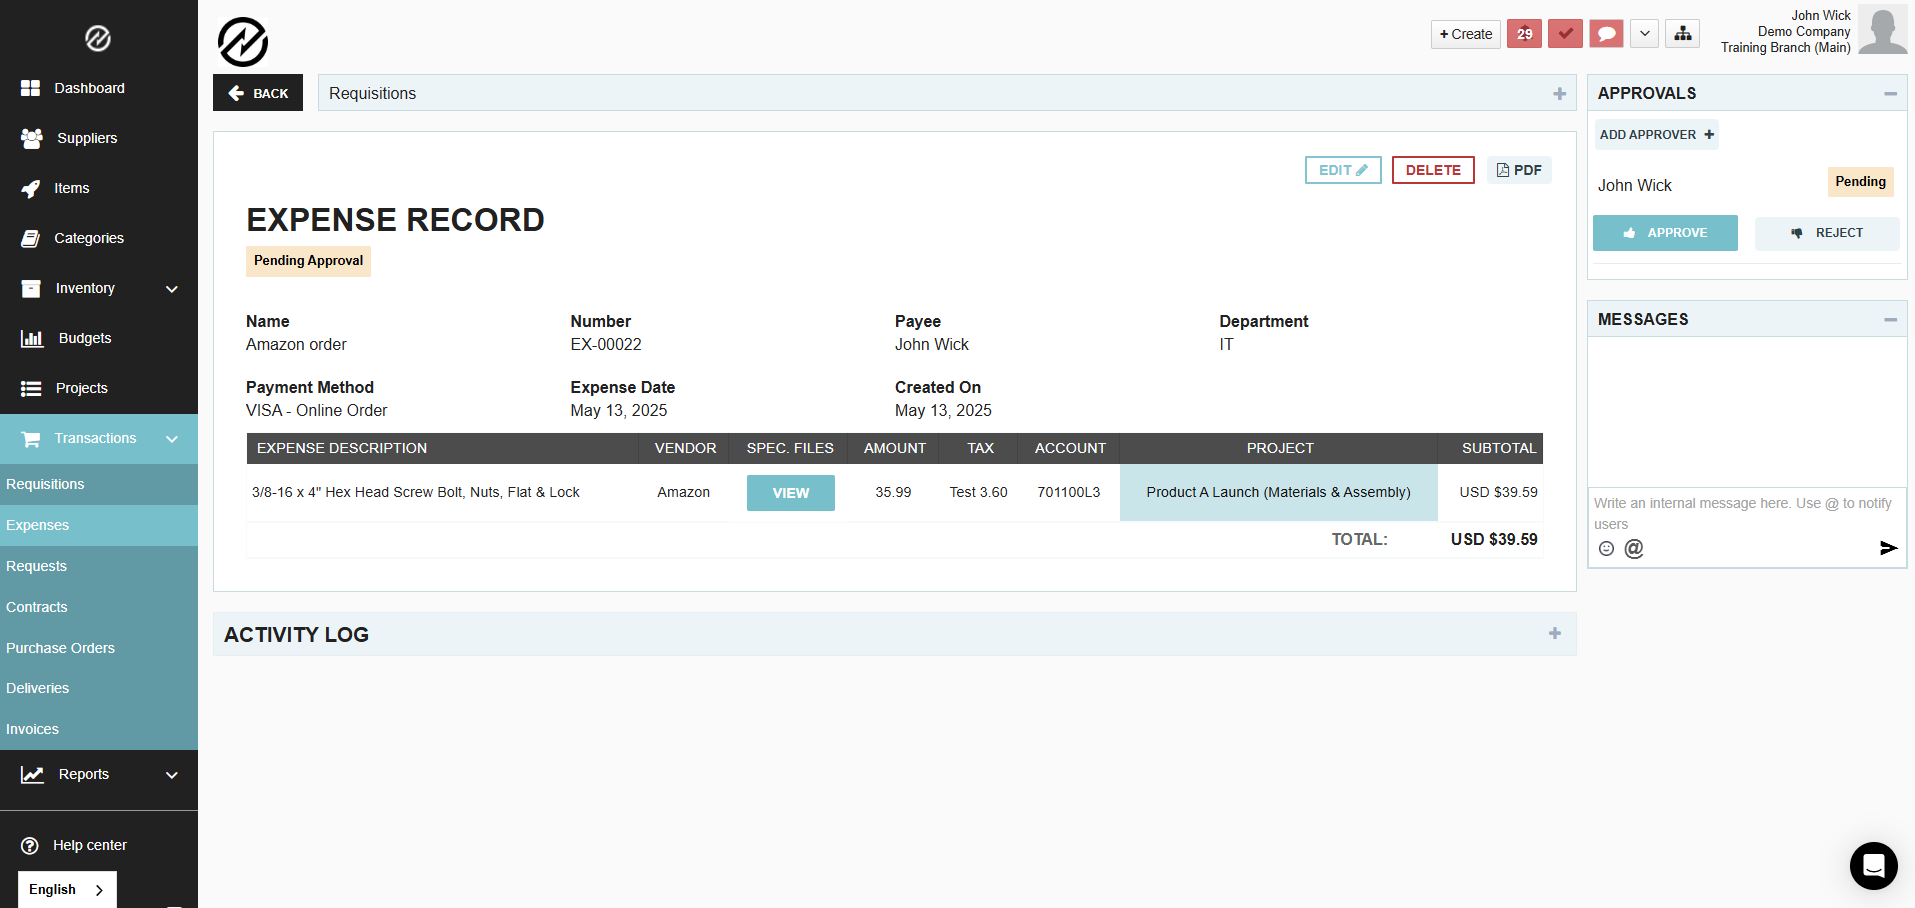Screen dimensions: 1915x908
Task: Click the Budgets bar chart icon
Action: [x=32, y=338]
